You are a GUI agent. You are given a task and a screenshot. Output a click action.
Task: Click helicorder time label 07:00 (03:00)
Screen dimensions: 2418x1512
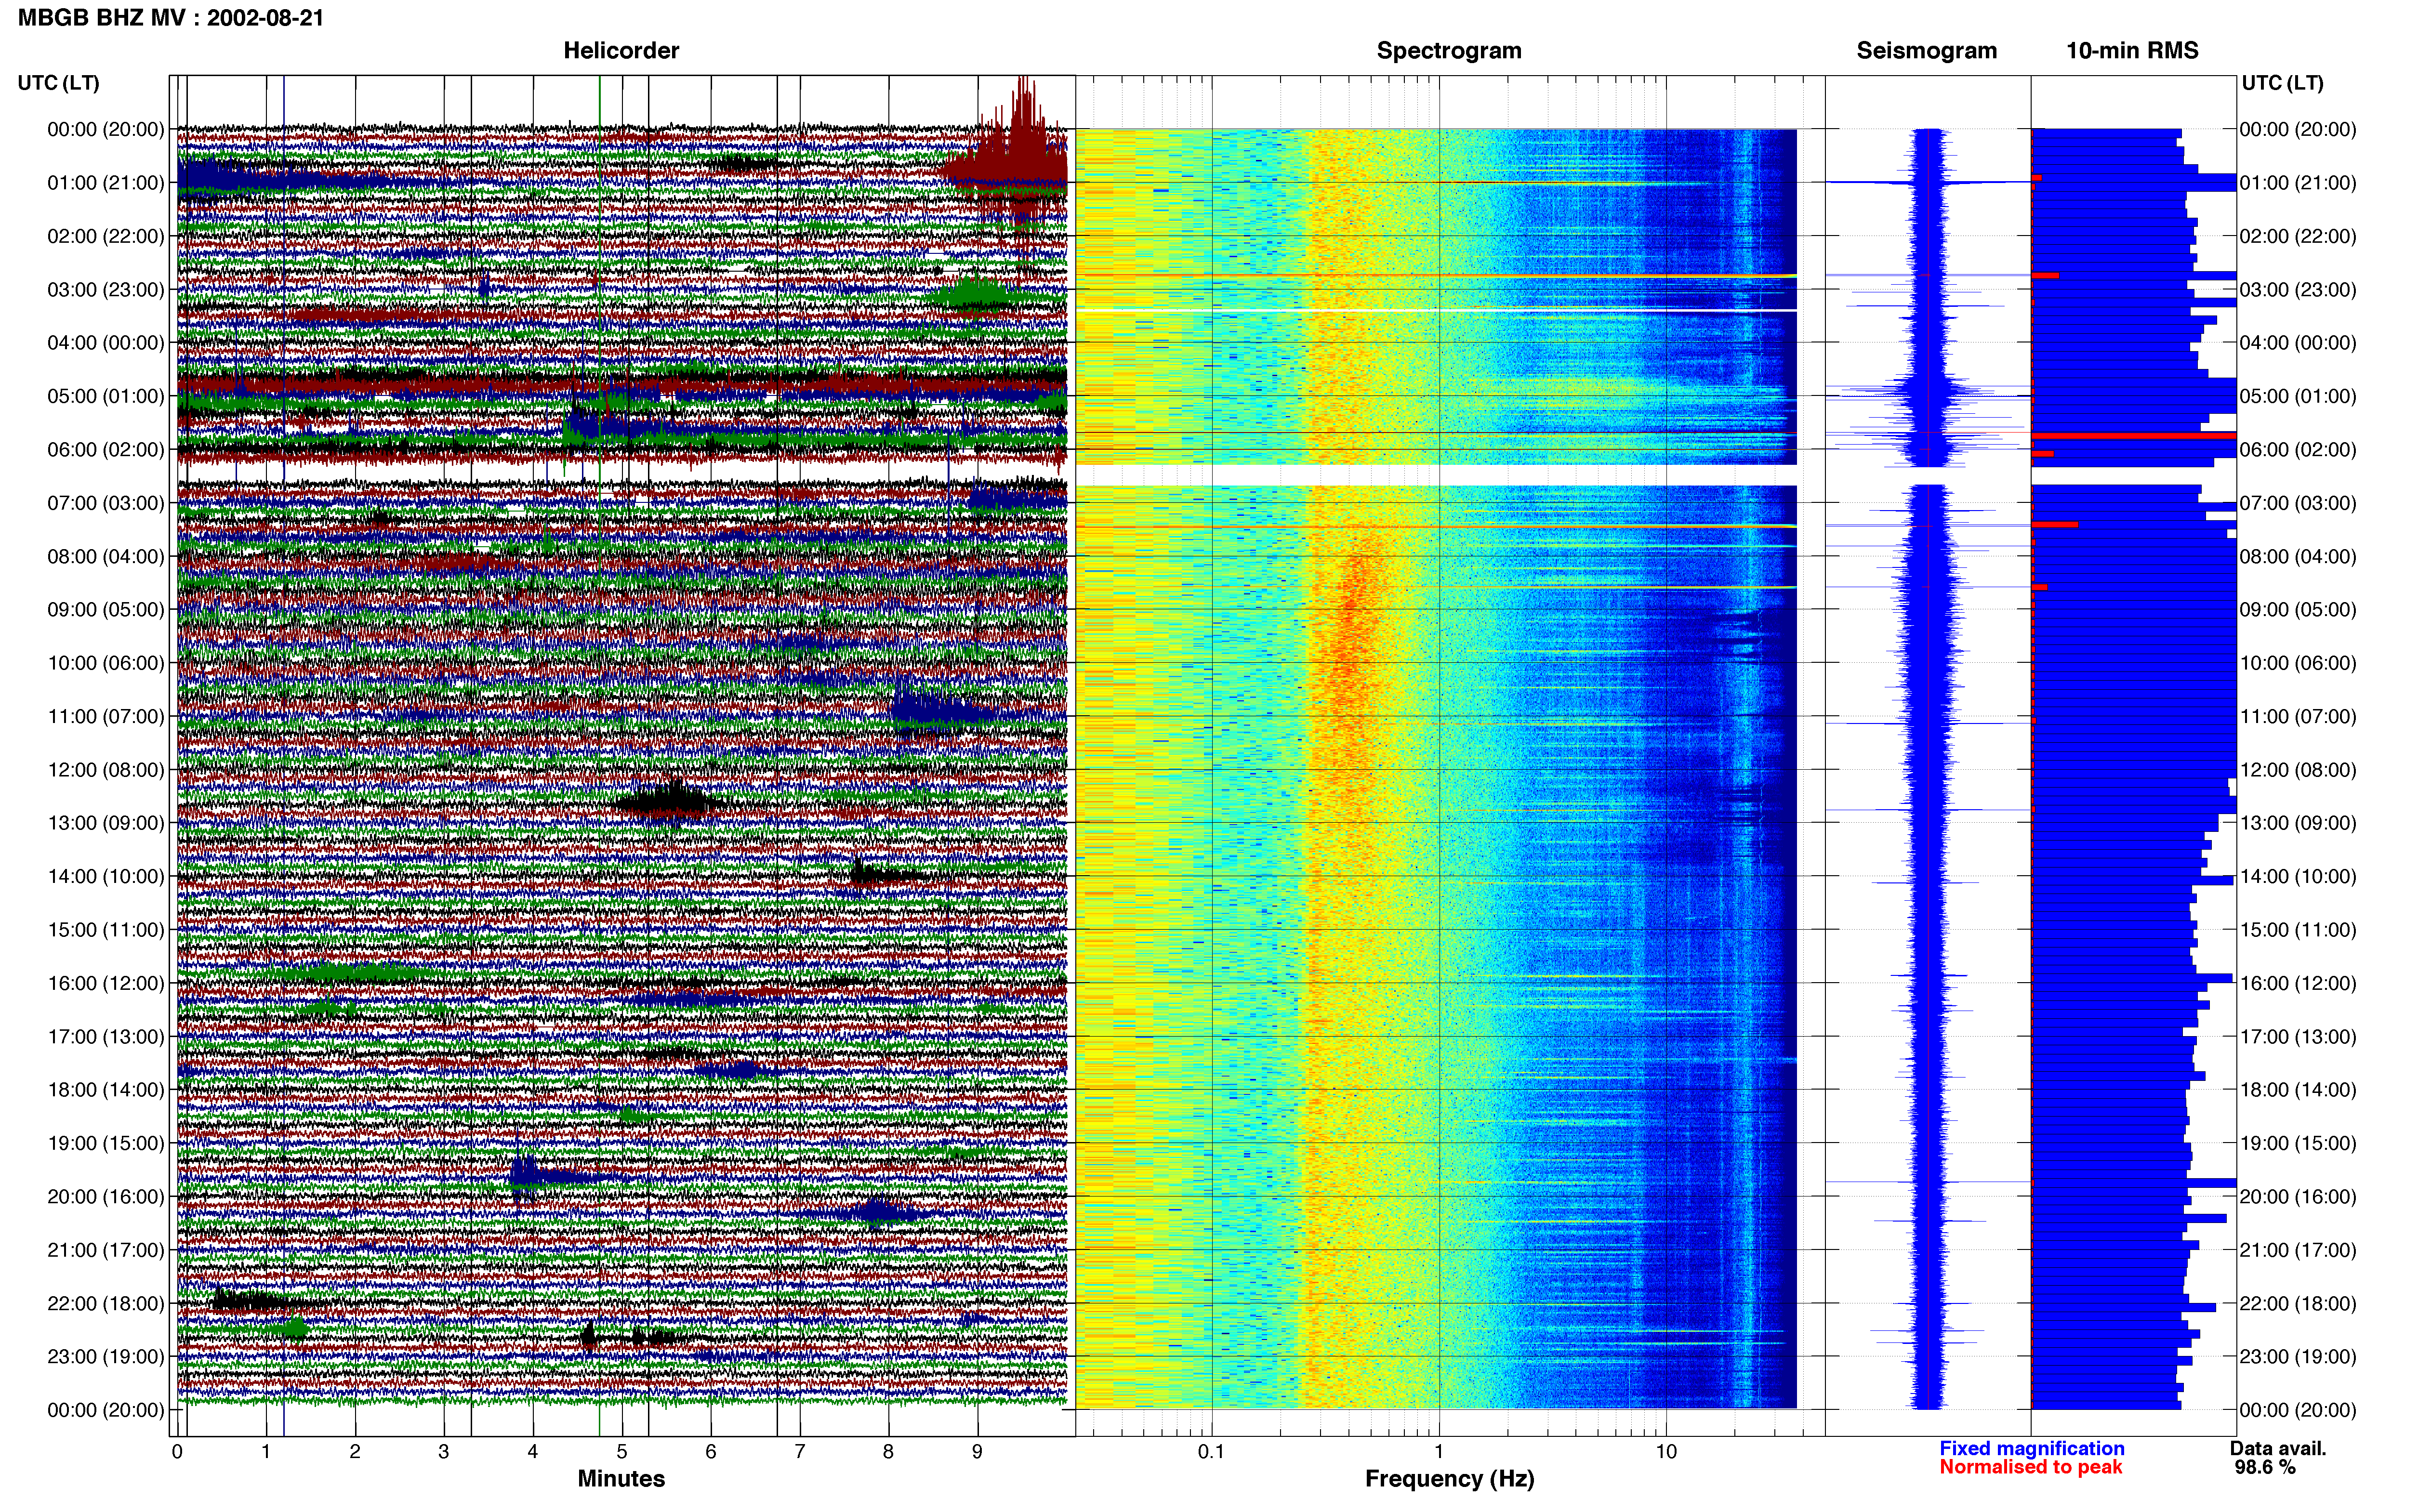click(x=106, y=503)
